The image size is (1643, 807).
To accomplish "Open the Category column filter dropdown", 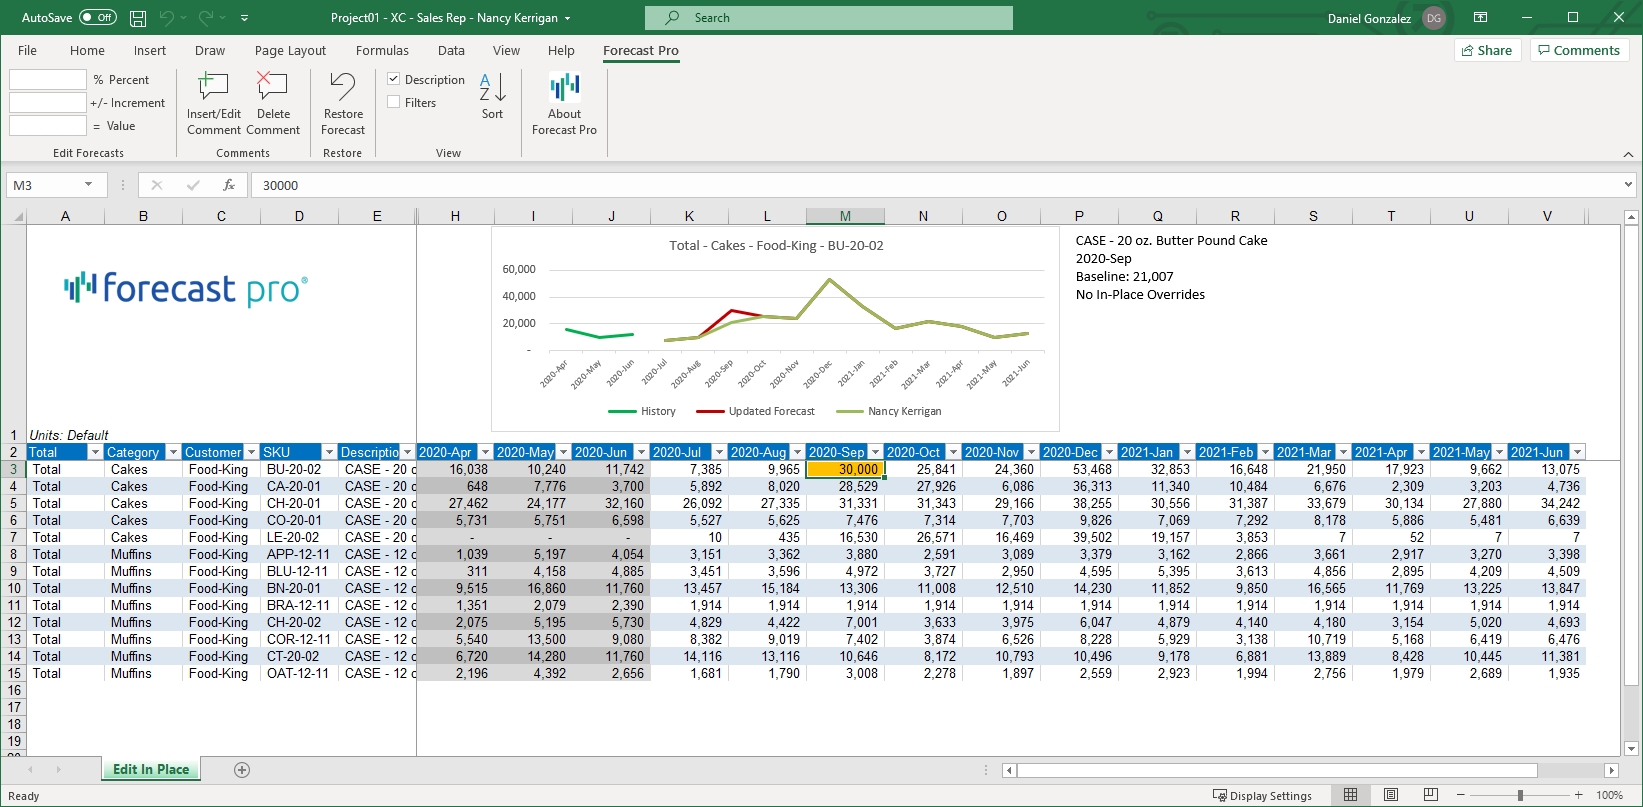I will click(x=173, y=453).
